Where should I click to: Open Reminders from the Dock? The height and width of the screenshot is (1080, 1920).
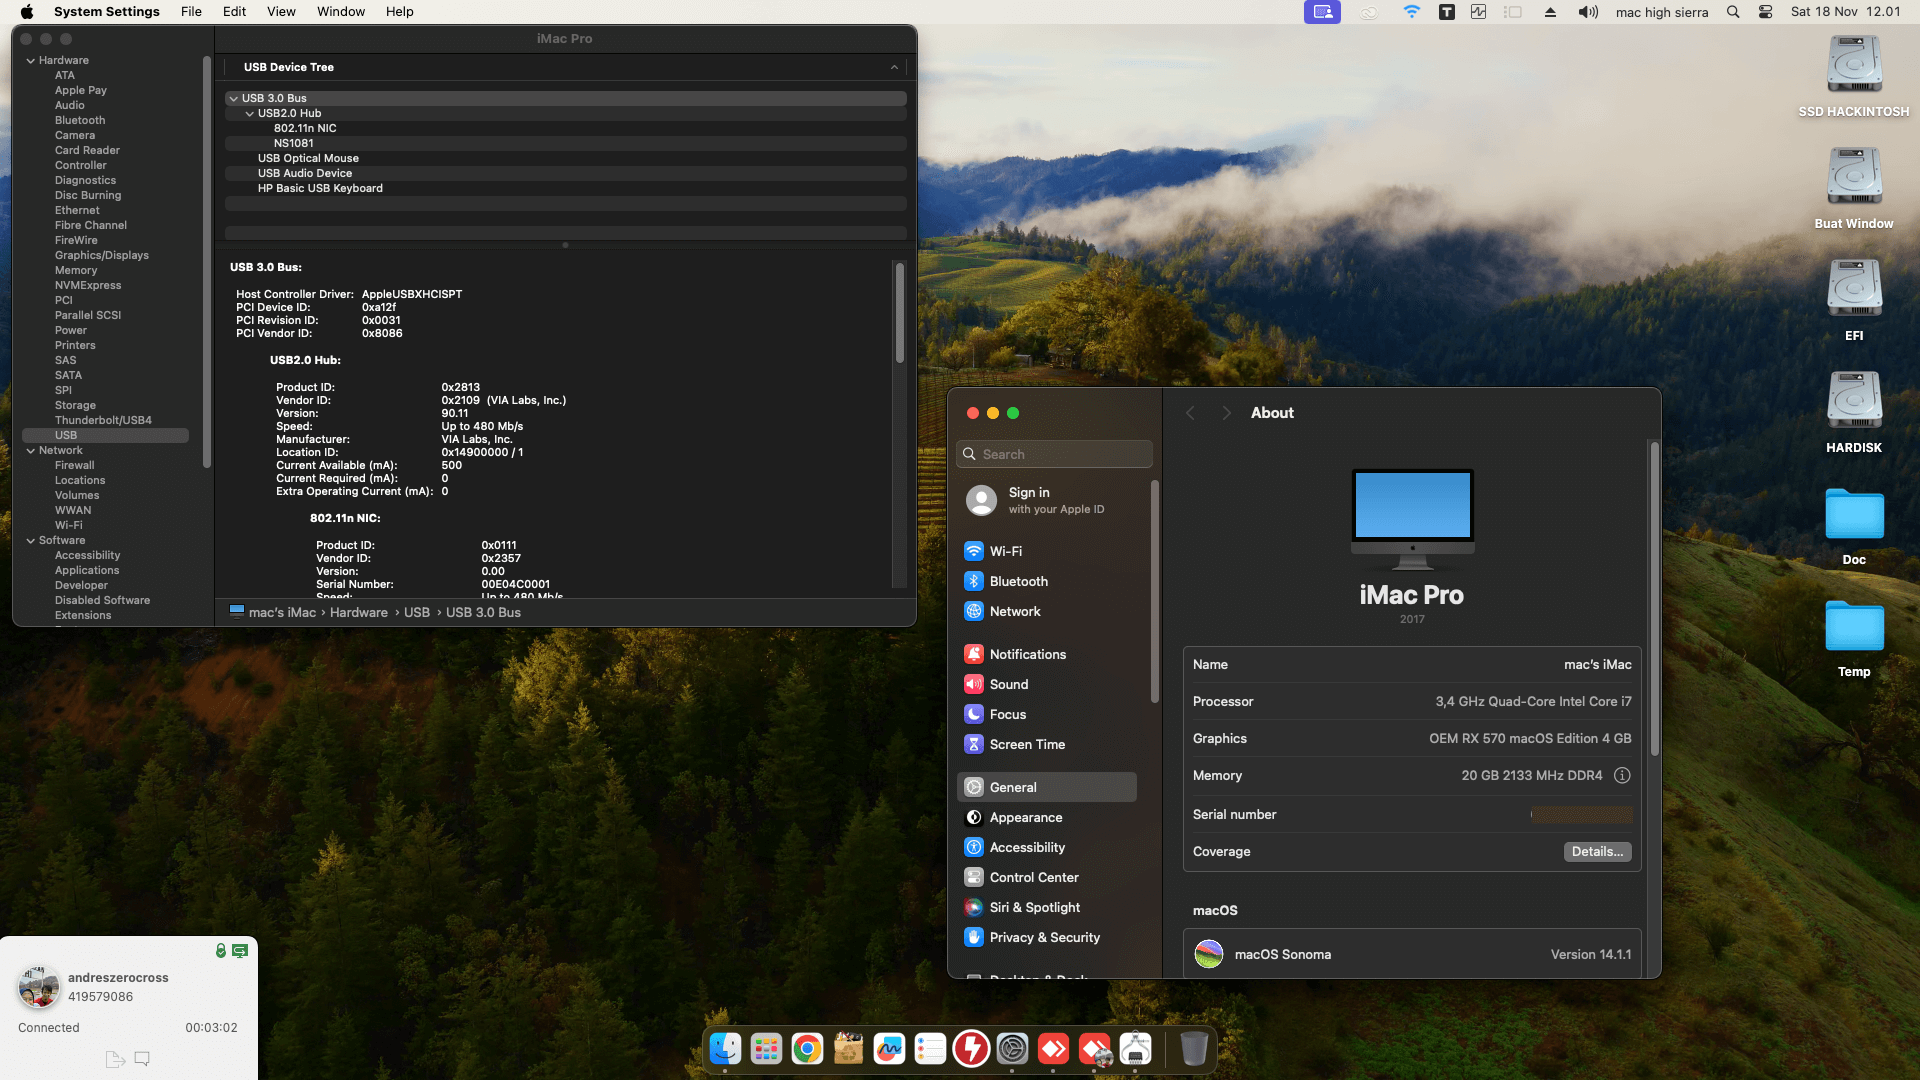[x=930, y=1048]
